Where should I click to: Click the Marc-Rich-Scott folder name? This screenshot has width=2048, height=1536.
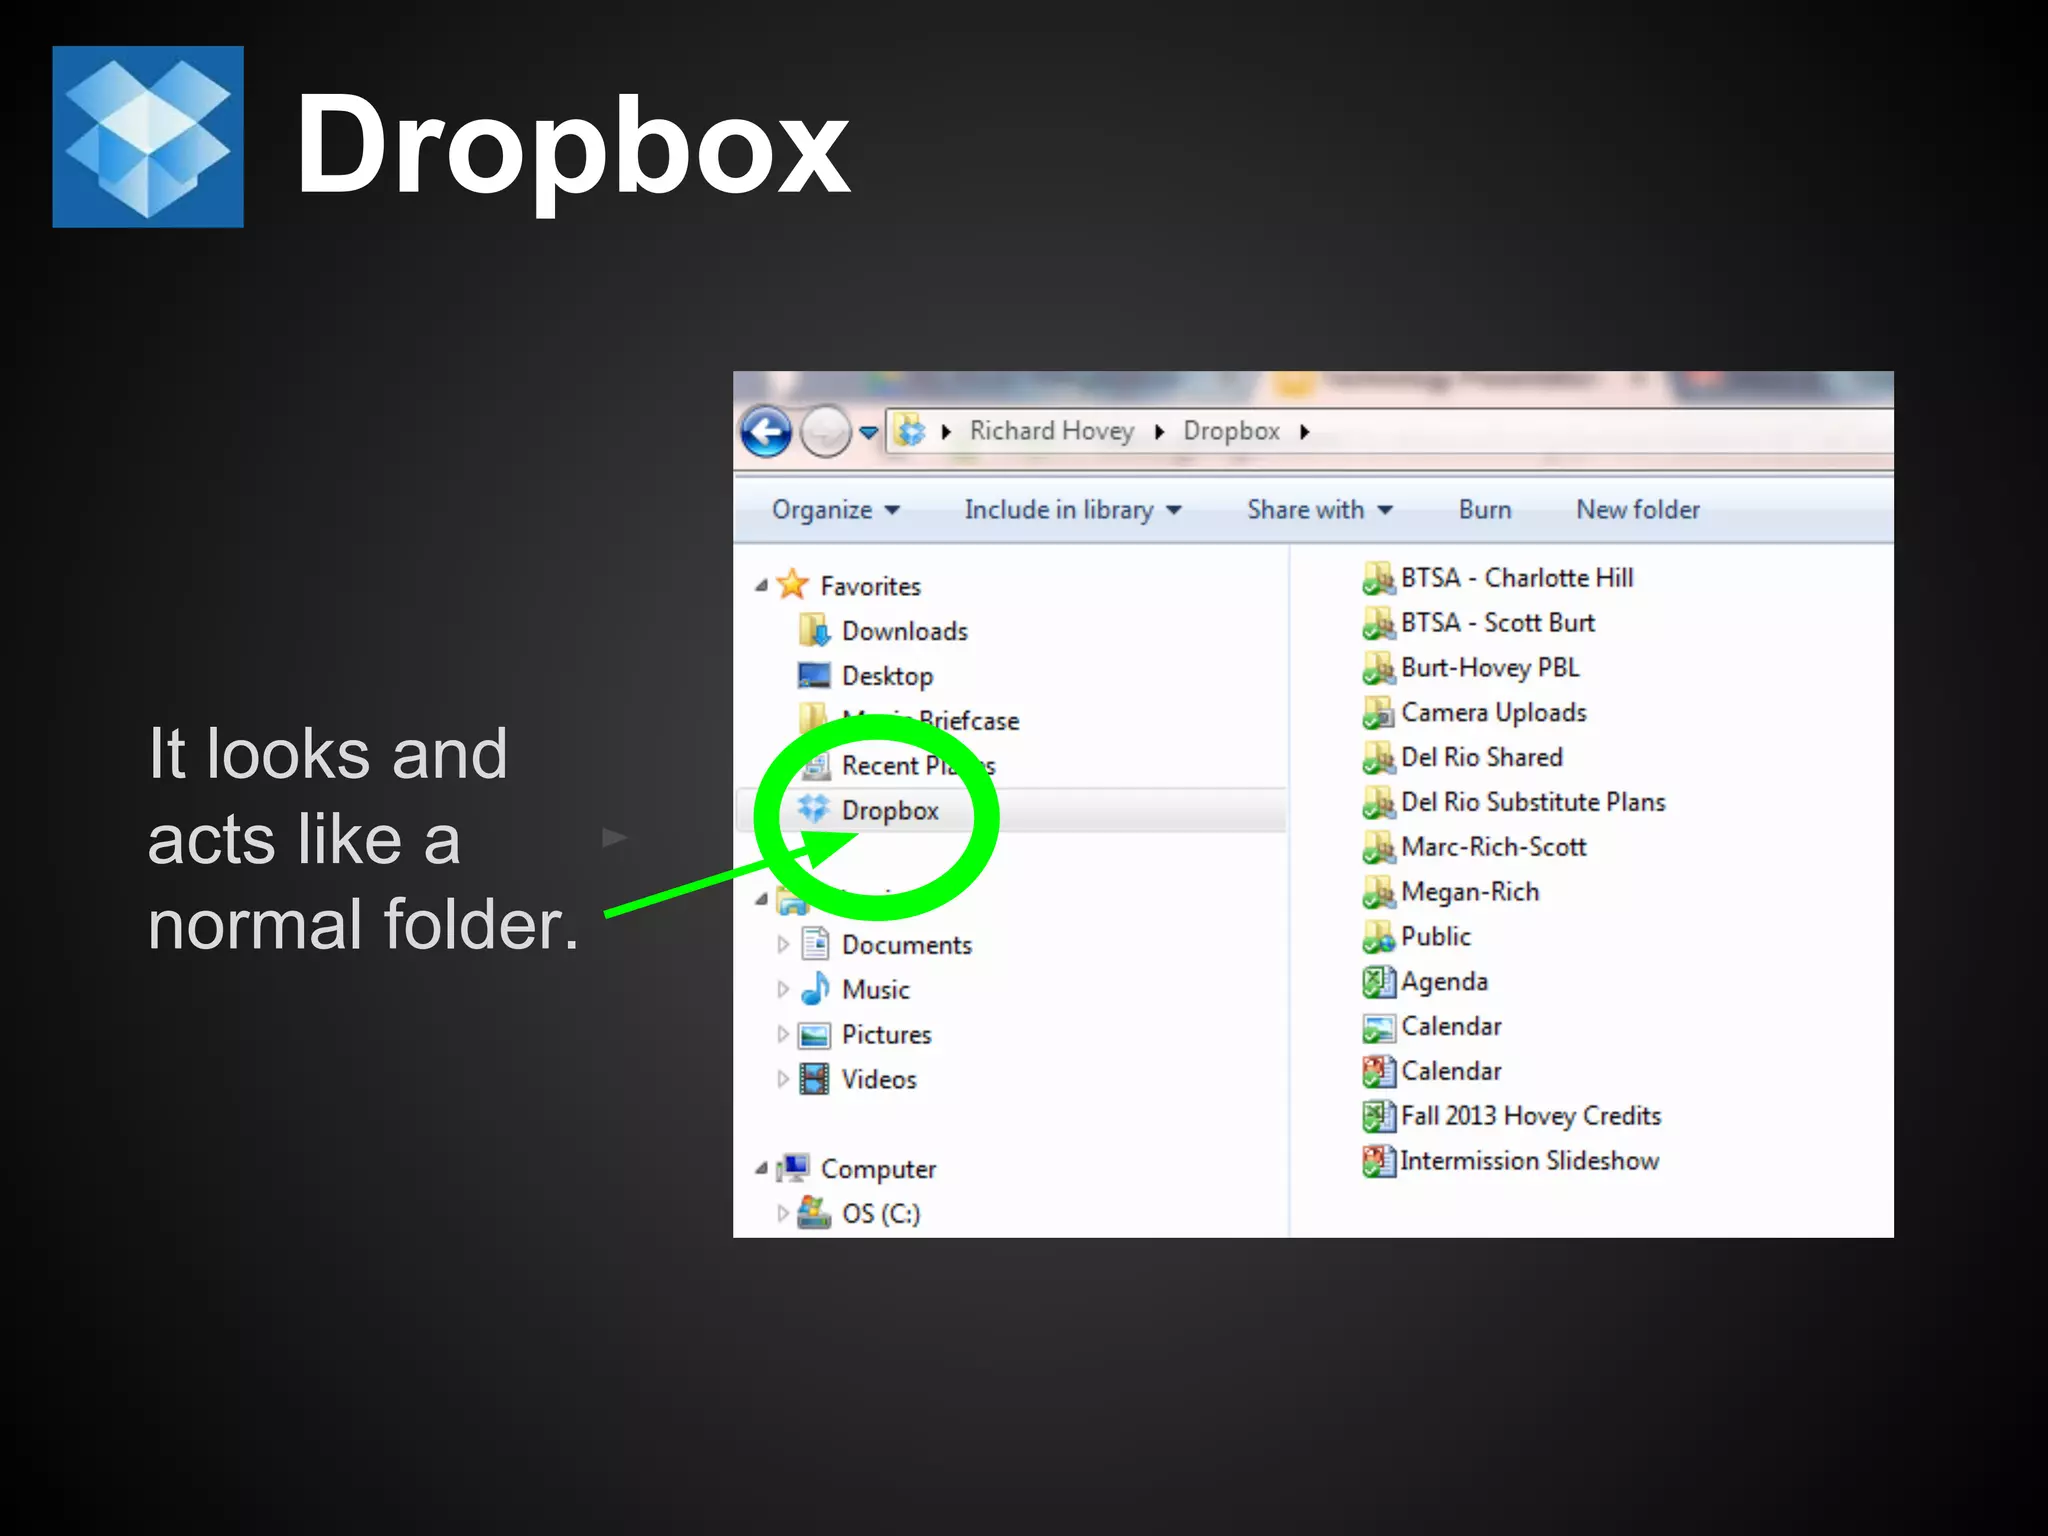click(1494, 847)
